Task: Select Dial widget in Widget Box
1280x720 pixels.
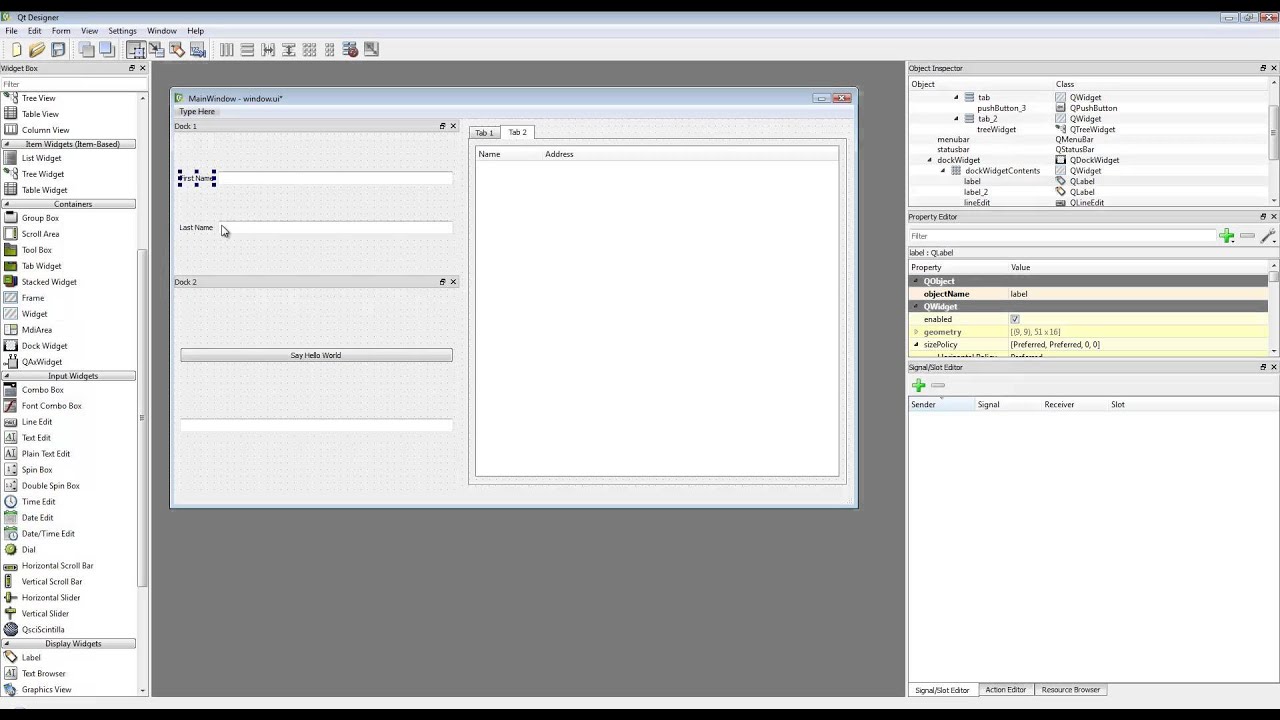Action: pyautogui.click(x=28, y=550)
